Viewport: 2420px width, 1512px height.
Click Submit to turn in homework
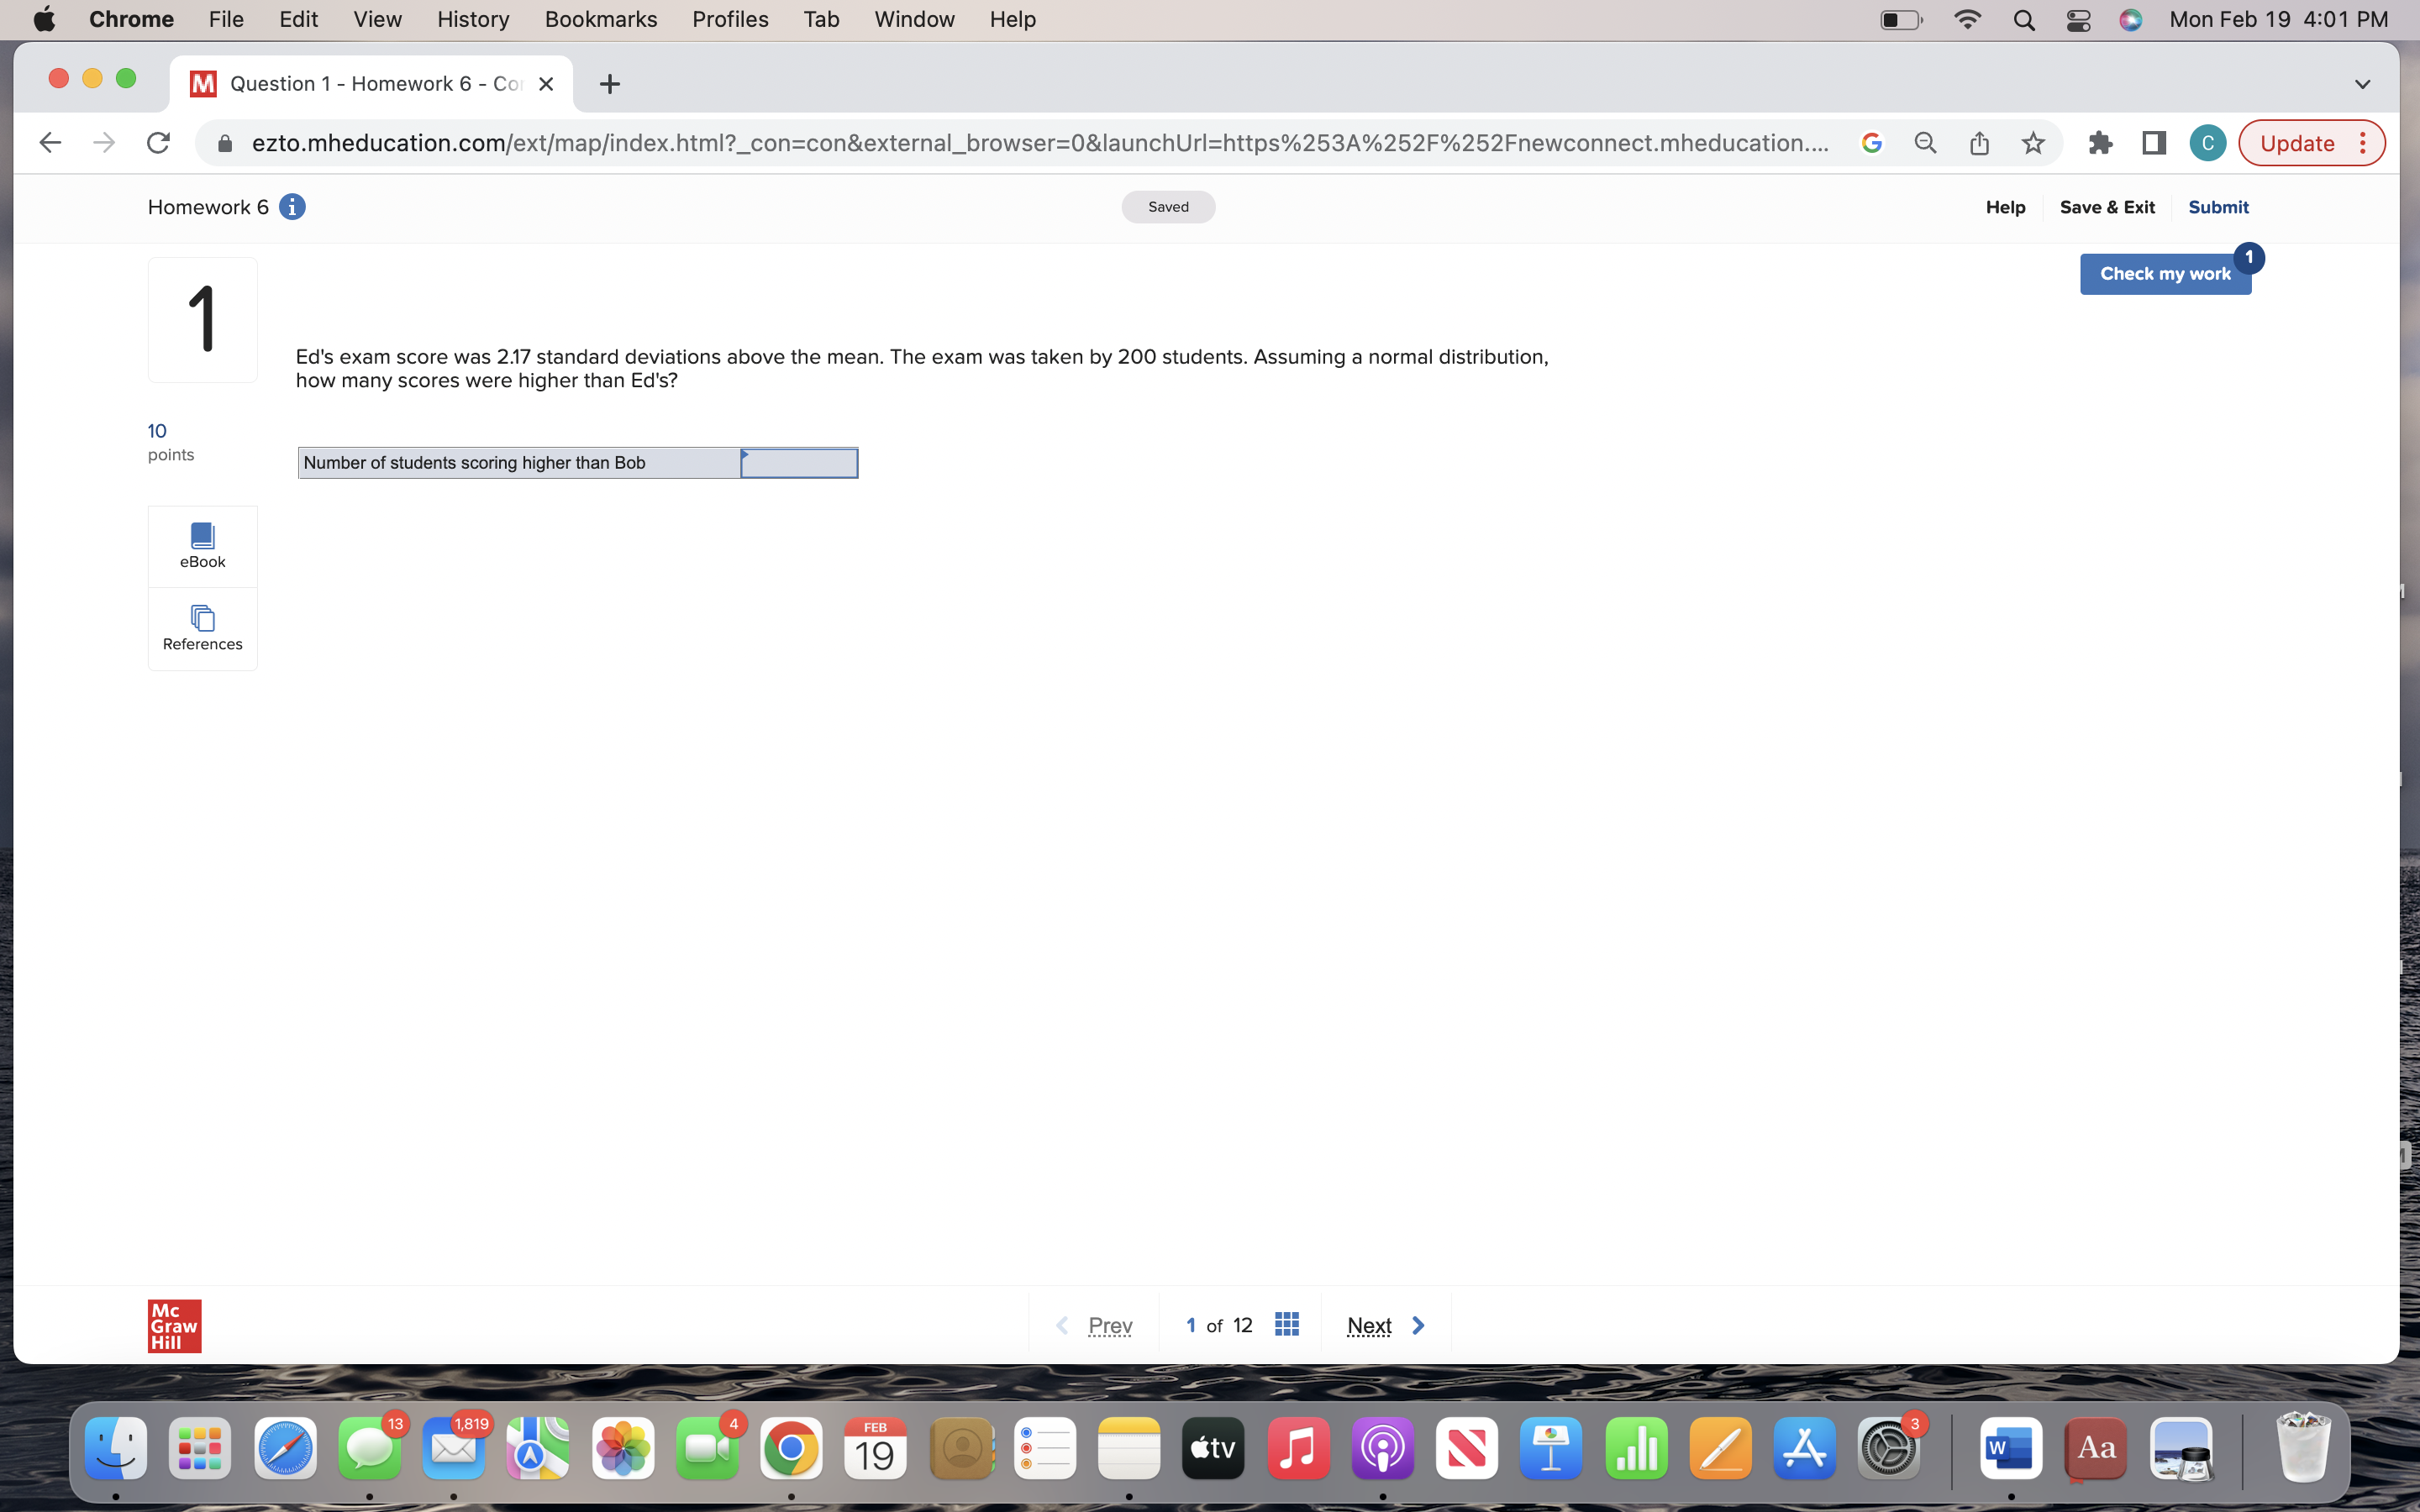tap(2217, 206)
